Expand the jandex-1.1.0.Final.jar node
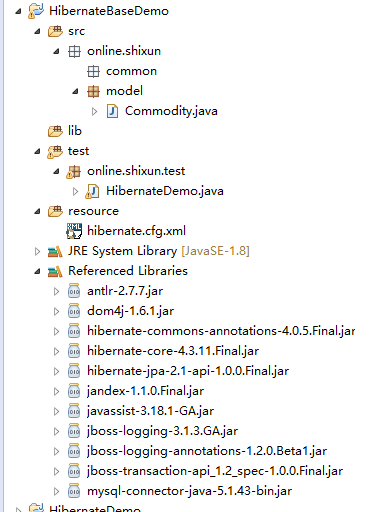 point(56,391)
